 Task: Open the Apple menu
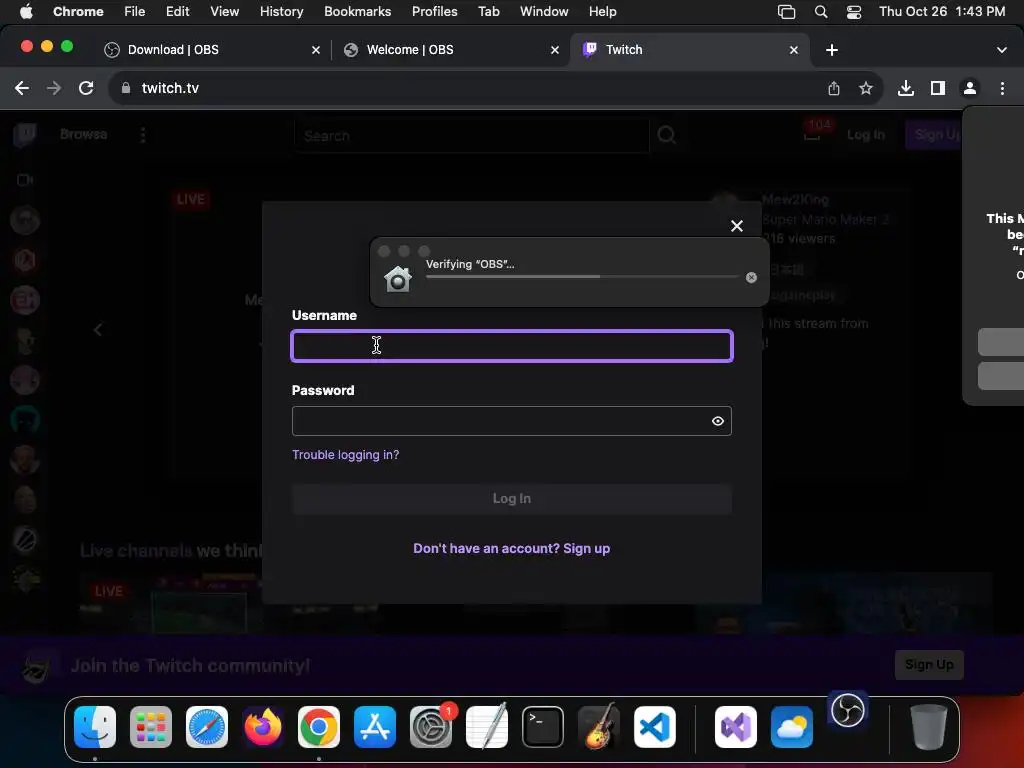[26, 12]
